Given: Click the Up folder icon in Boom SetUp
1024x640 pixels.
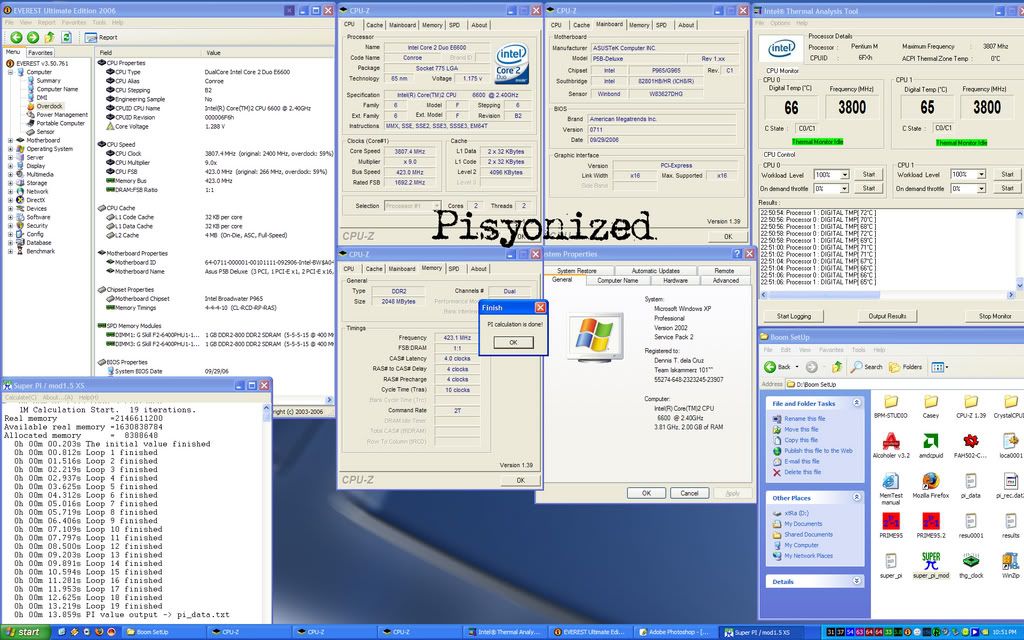Looking at the screenshot, I should tap(837, 367).
